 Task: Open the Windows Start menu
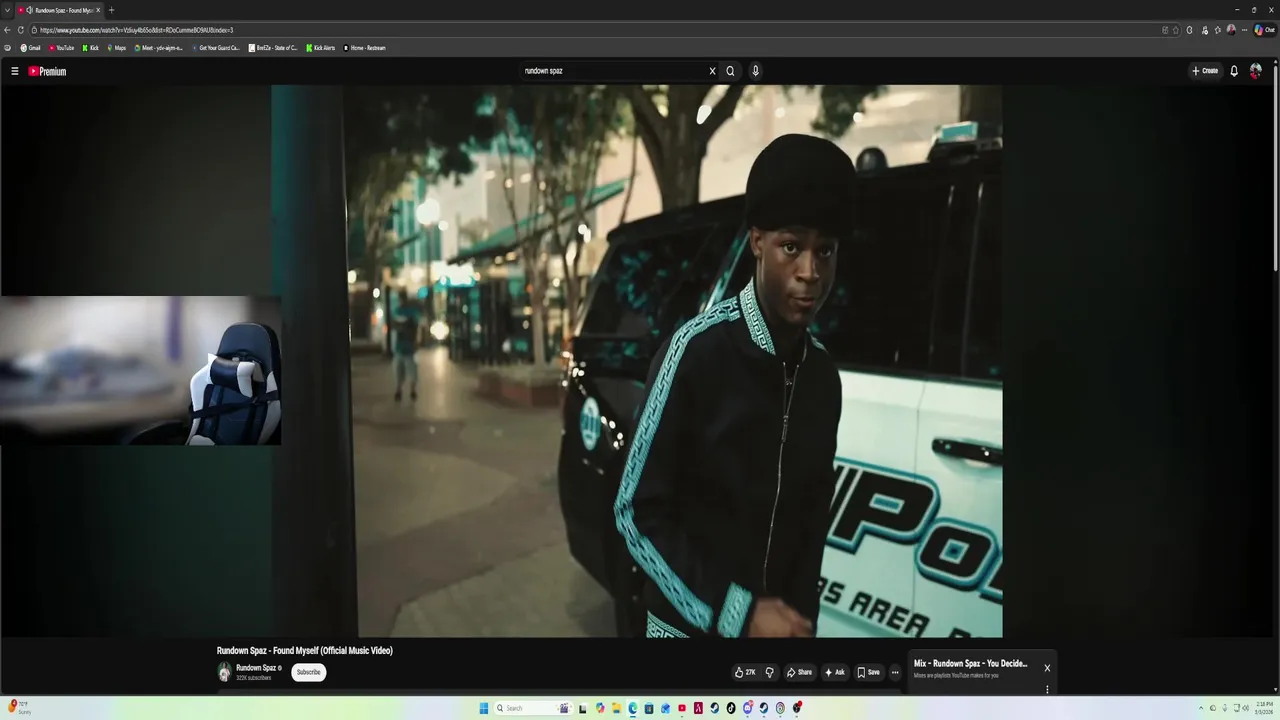pyautogui.click(x=484, y=708)
